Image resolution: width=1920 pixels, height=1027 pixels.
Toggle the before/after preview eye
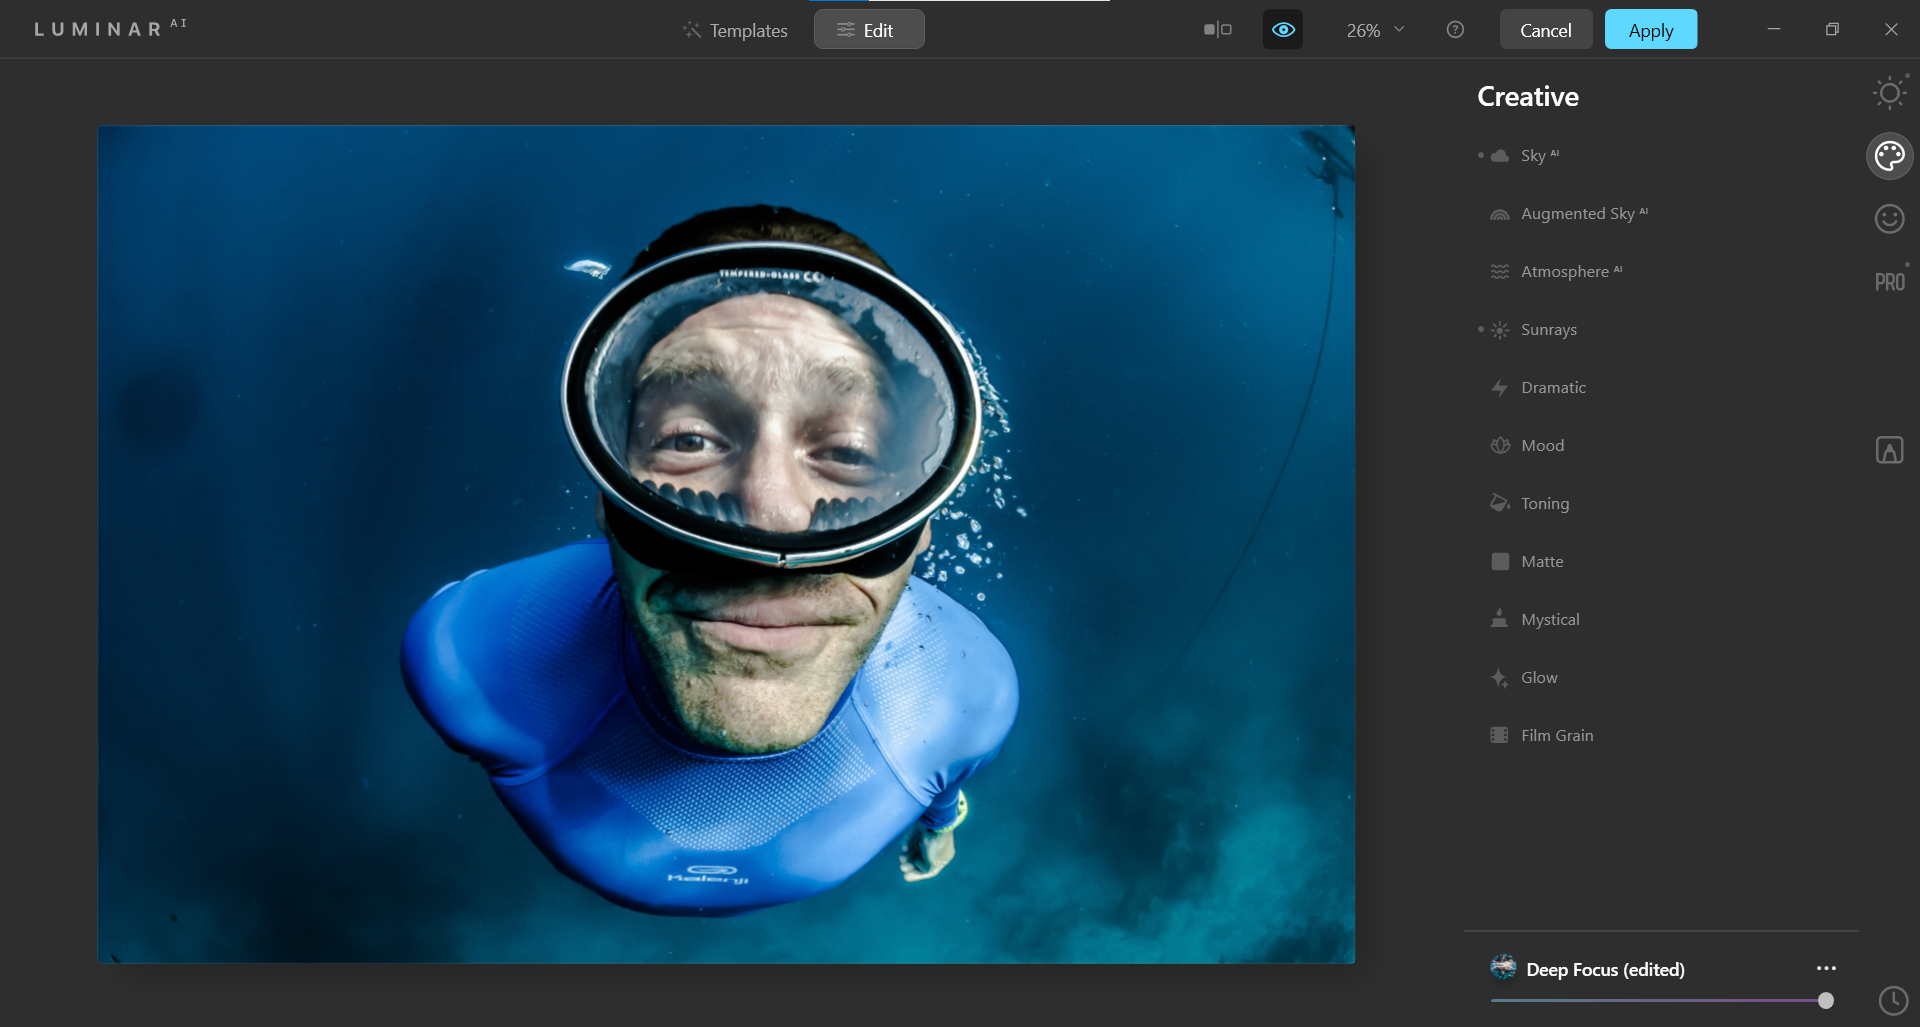point(1283,29)
